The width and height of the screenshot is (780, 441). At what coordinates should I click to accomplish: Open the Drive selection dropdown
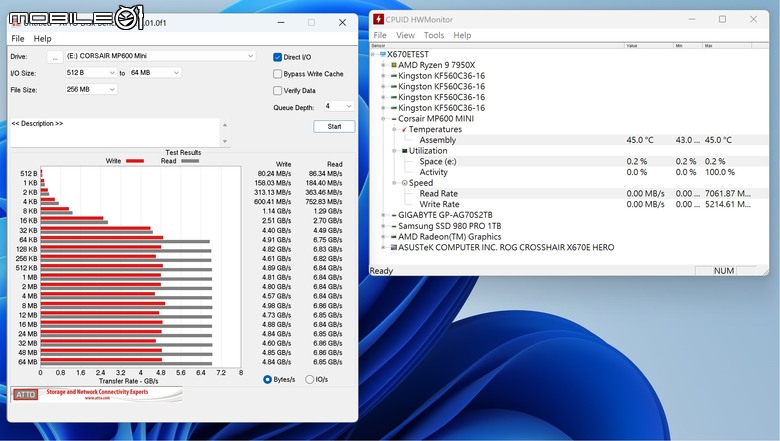click(x=161, y=56)
